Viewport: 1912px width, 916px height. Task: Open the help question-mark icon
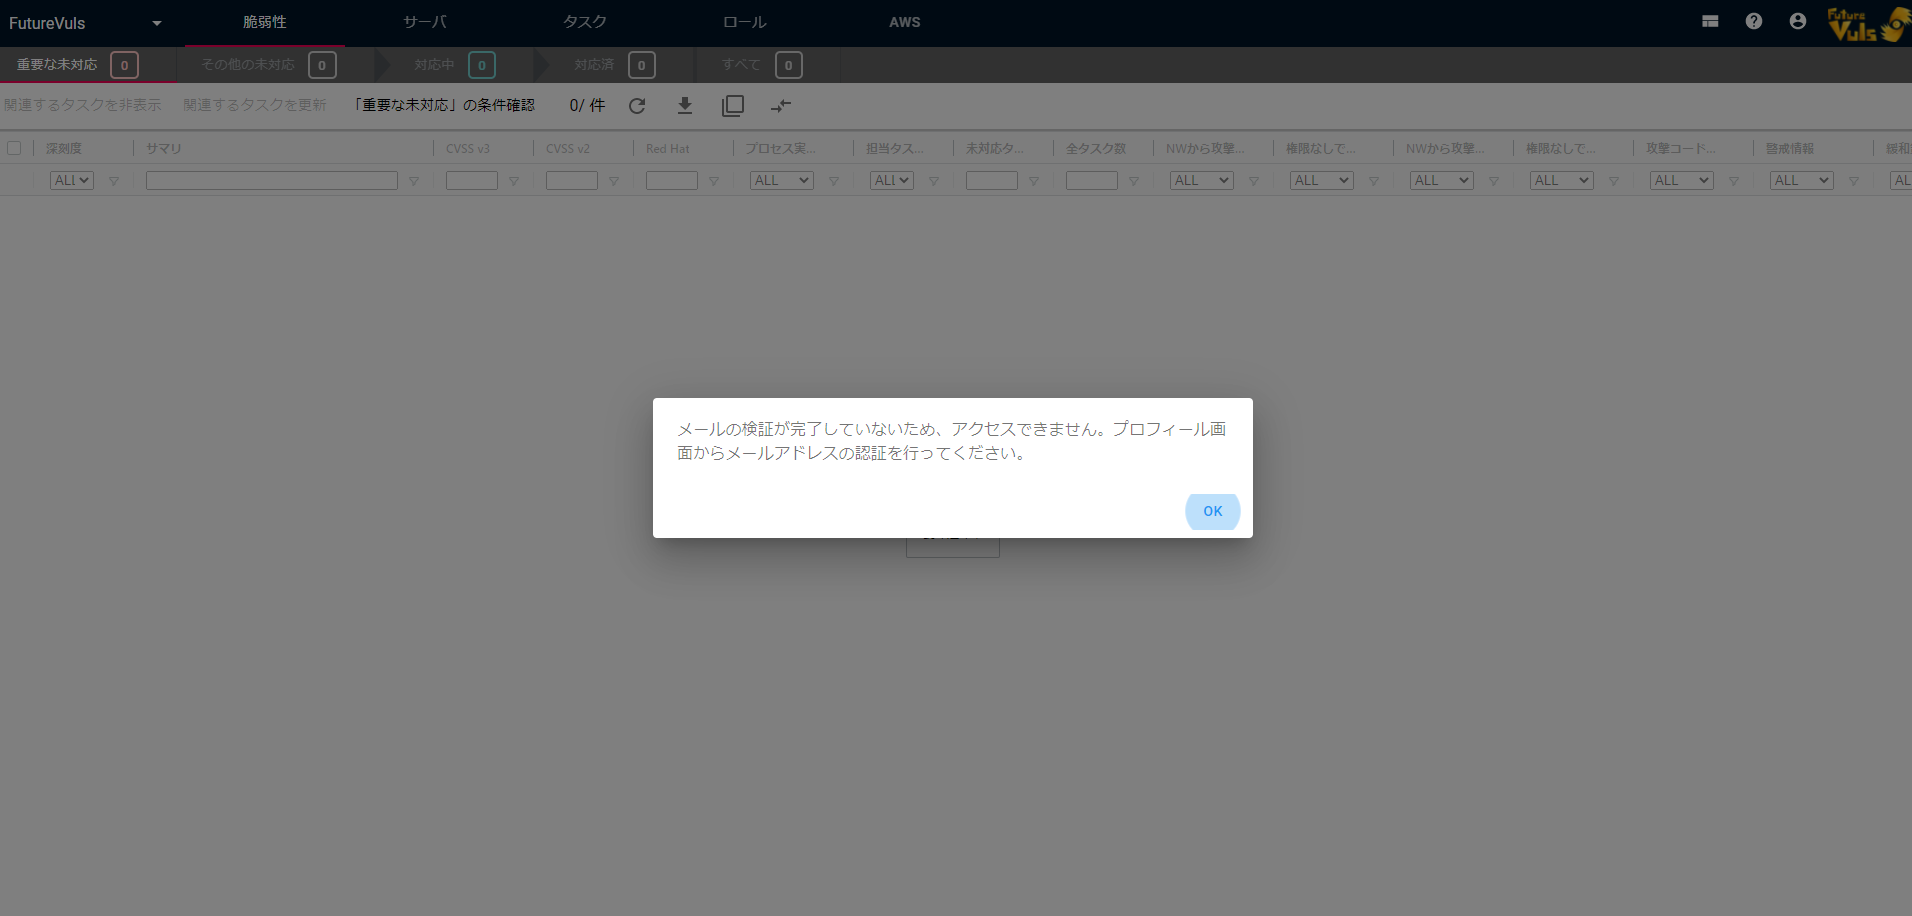pos(1754,21)
